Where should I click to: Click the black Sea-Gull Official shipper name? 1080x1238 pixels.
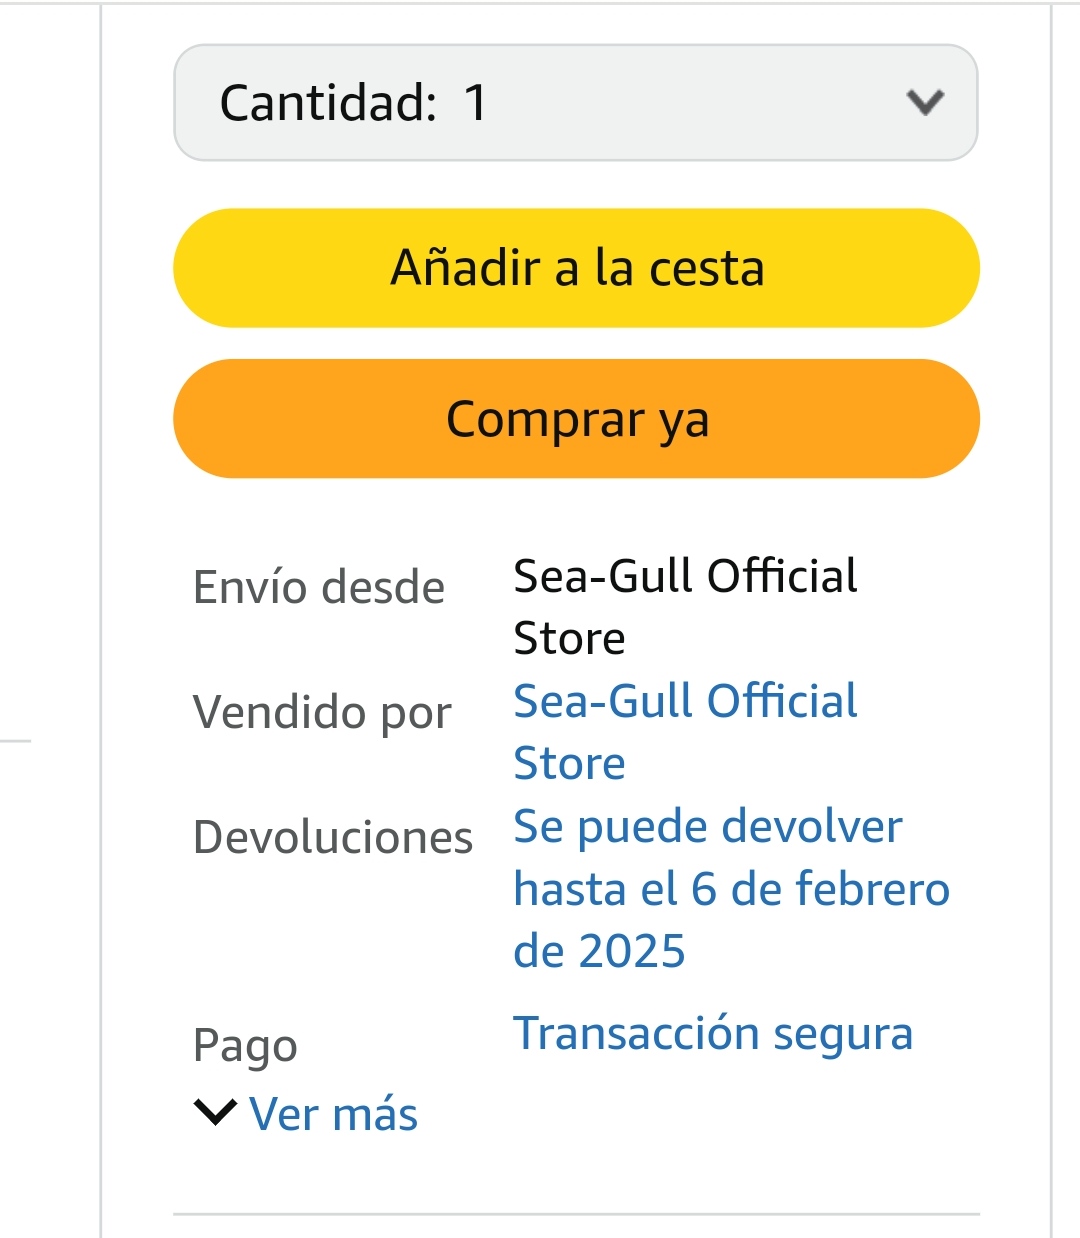pyautogui.click(x=684, y=577)
